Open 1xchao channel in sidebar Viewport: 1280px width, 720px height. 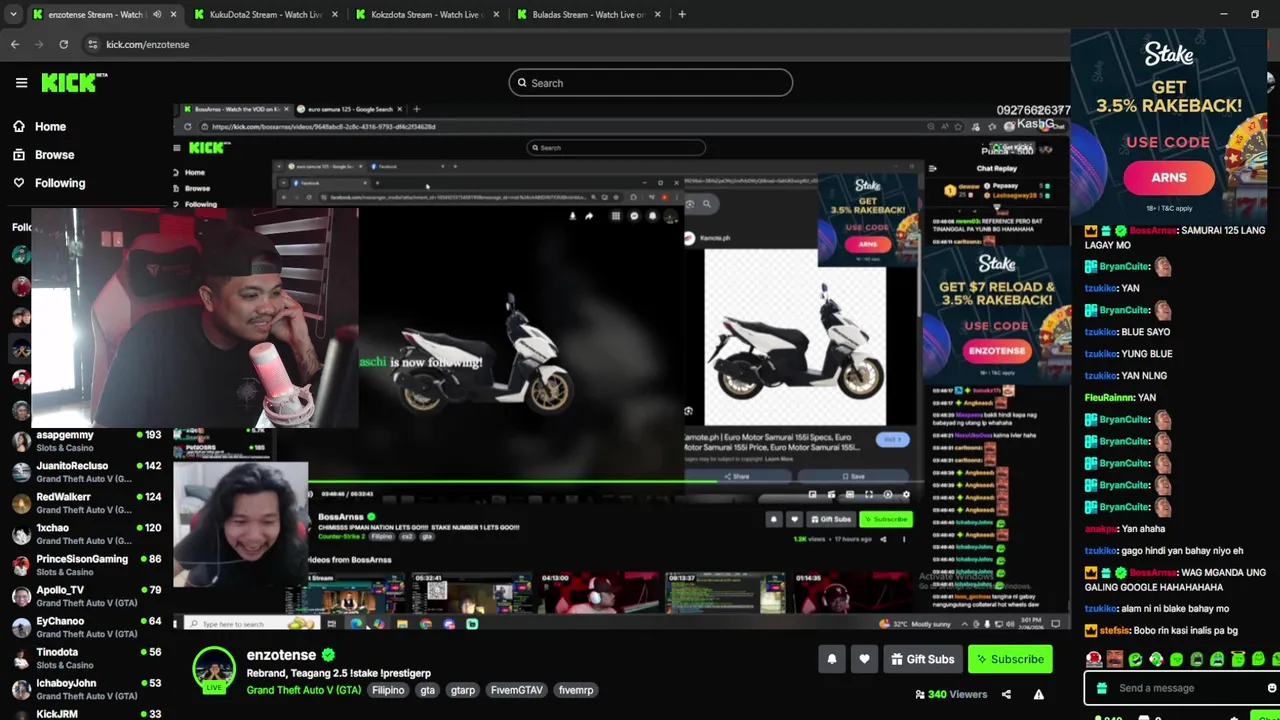86,534
